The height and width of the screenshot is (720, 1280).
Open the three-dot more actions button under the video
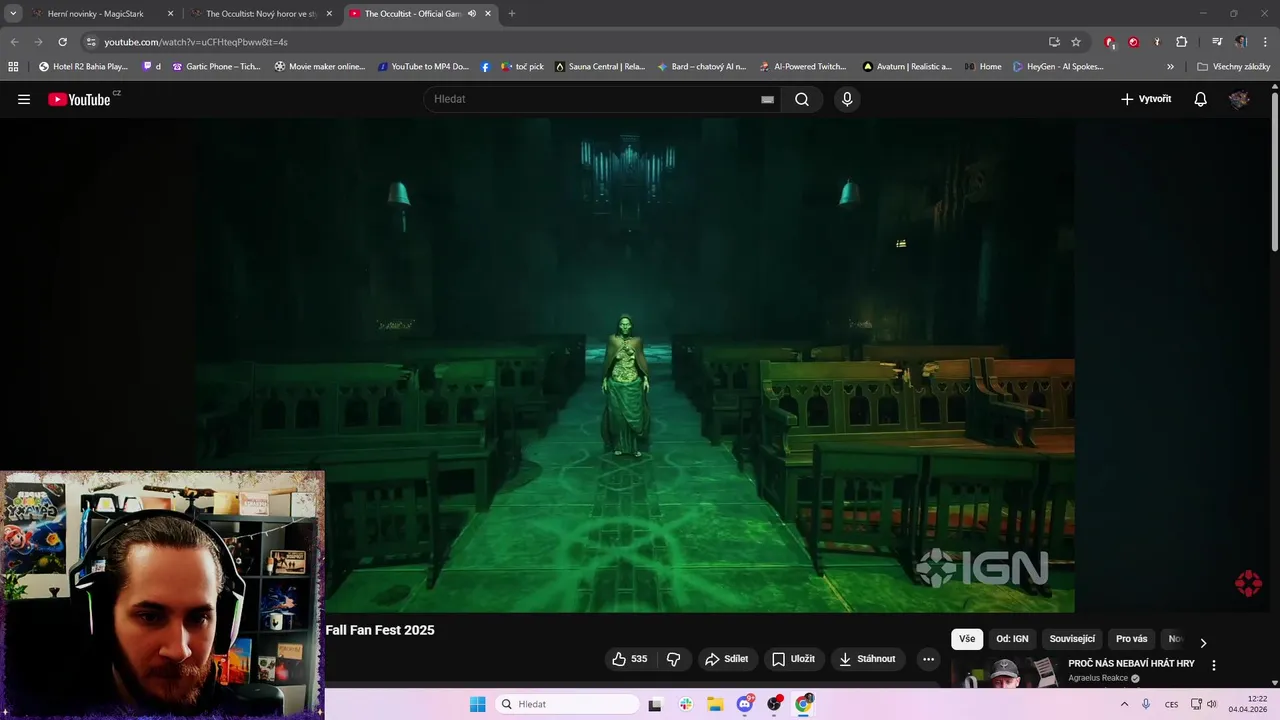point(928,659)
